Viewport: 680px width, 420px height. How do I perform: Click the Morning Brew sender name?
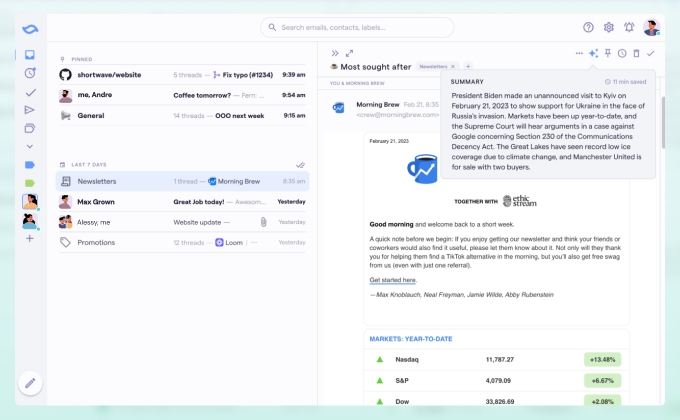click(x=378, y=105)
